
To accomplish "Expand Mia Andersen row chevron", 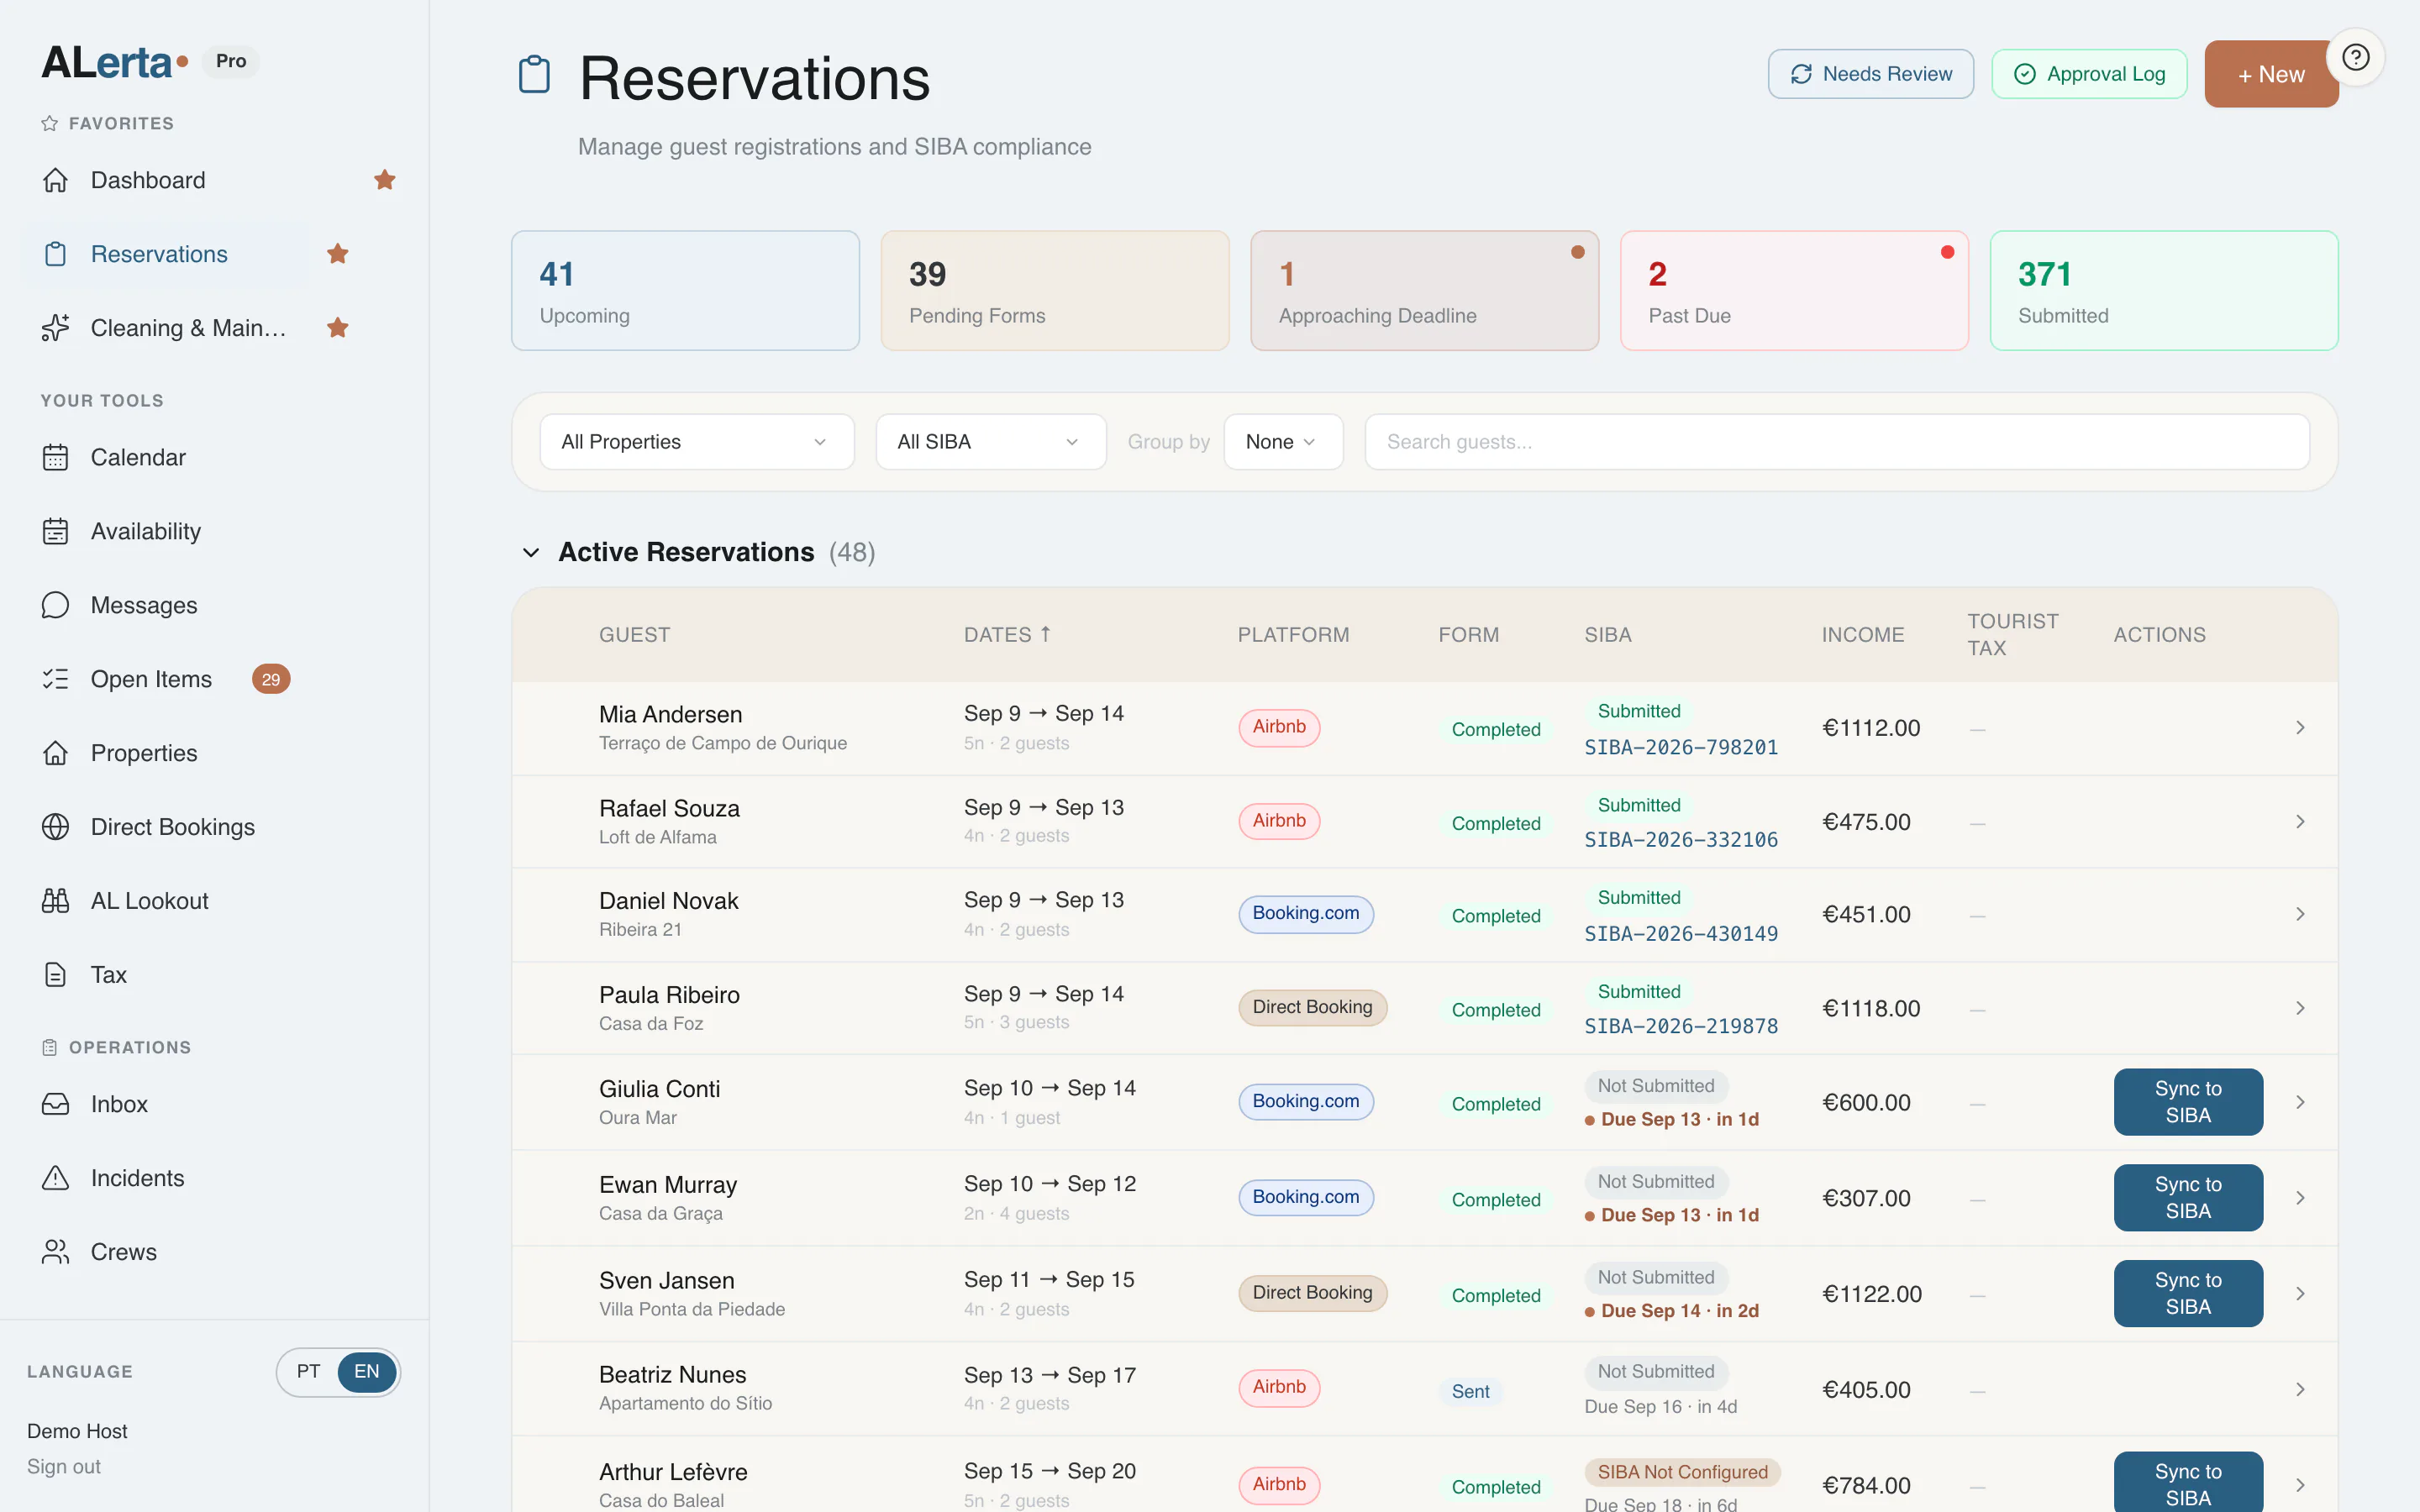I will (x=2300, y=728).
